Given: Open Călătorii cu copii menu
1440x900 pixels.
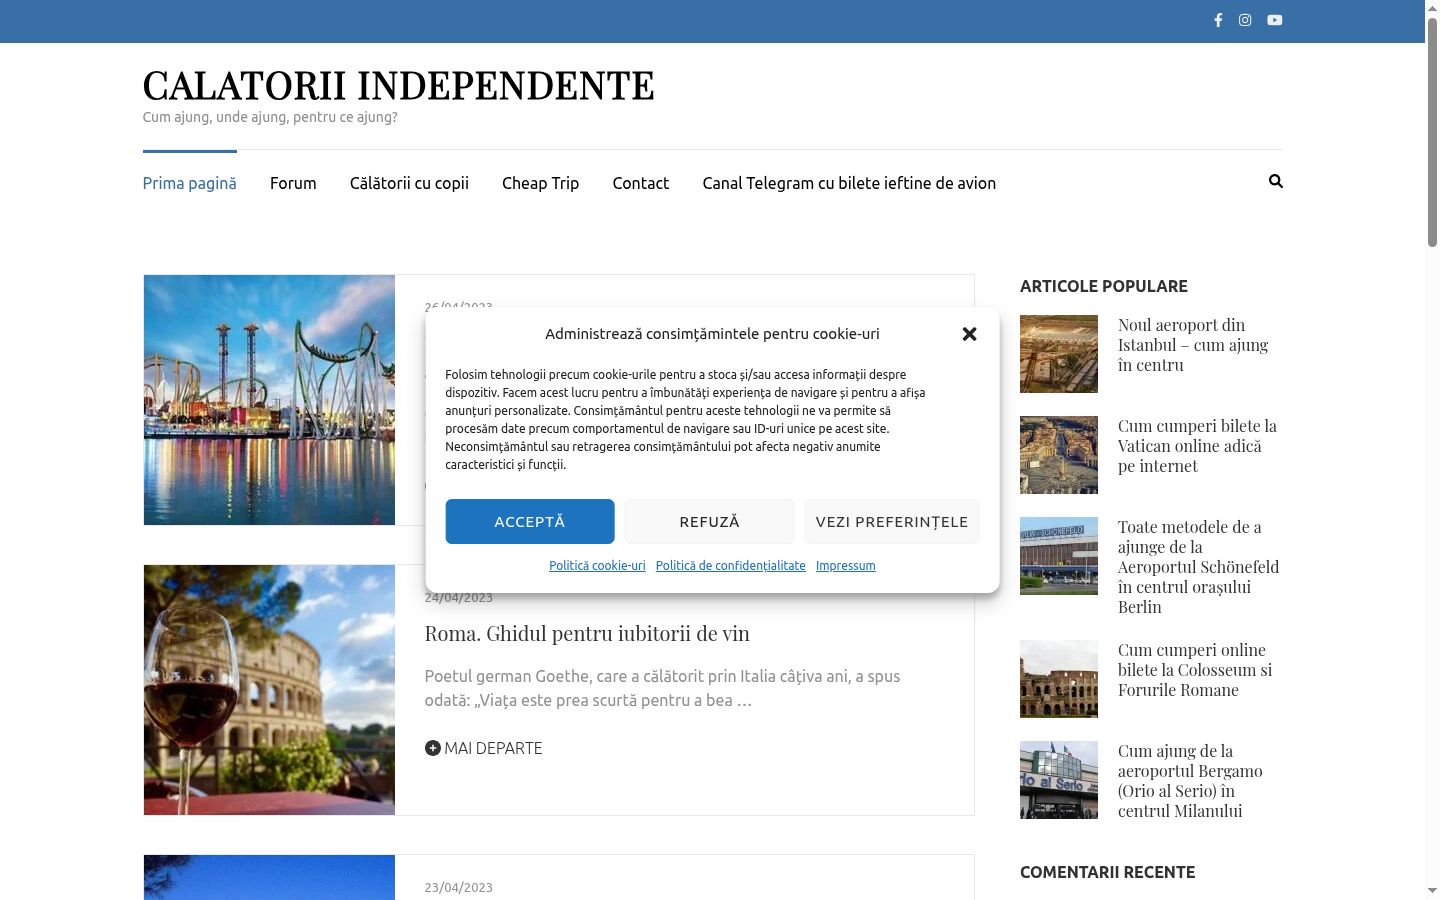Looking at the screenshot, I should point(409,183).
